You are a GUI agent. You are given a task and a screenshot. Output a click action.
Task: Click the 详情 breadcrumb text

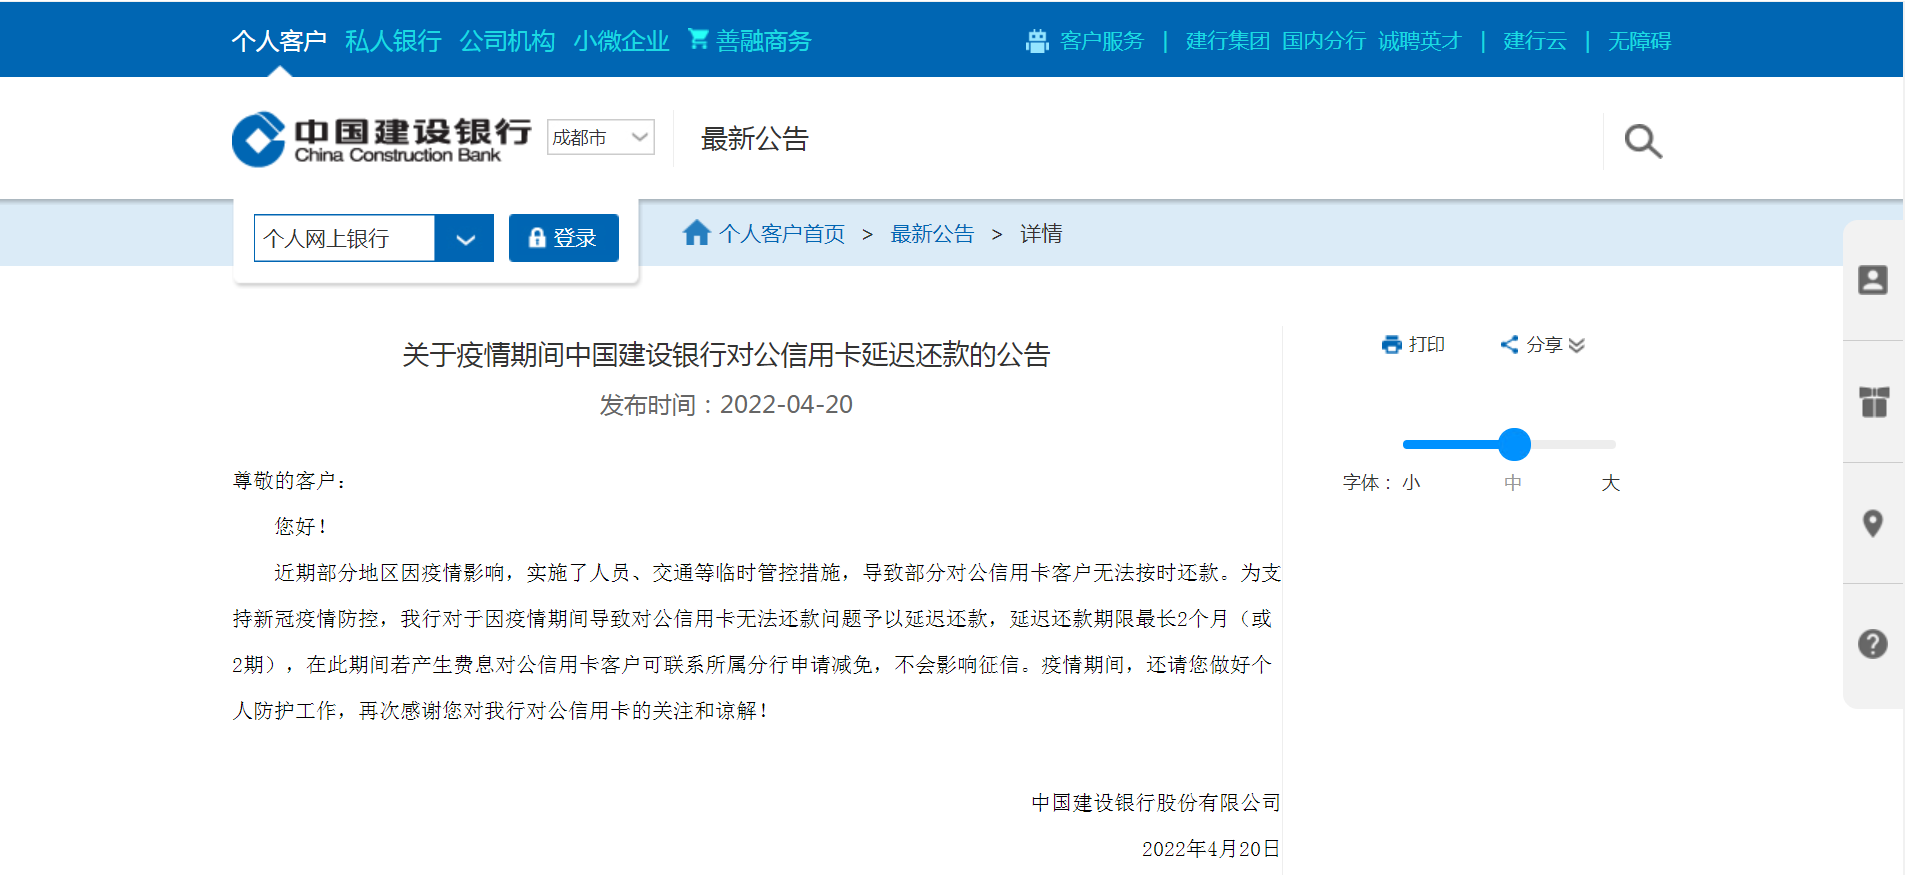point(1041,234)
